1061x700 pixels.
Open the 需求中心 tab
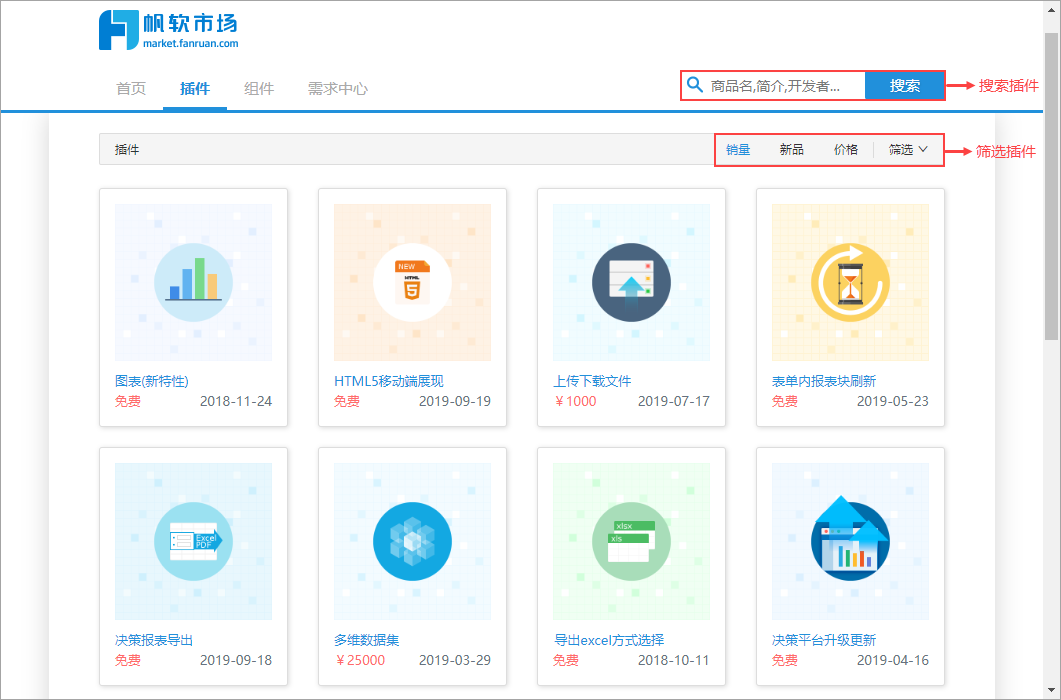coord(338,89)
